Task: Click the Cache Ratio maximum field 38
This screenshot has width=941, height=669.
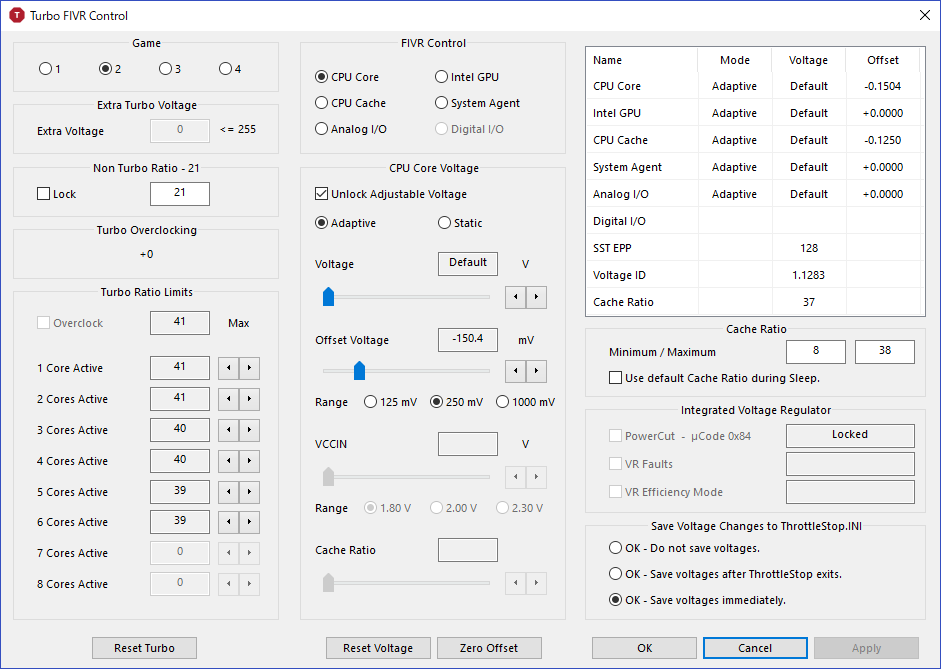Action: [885, 352]
